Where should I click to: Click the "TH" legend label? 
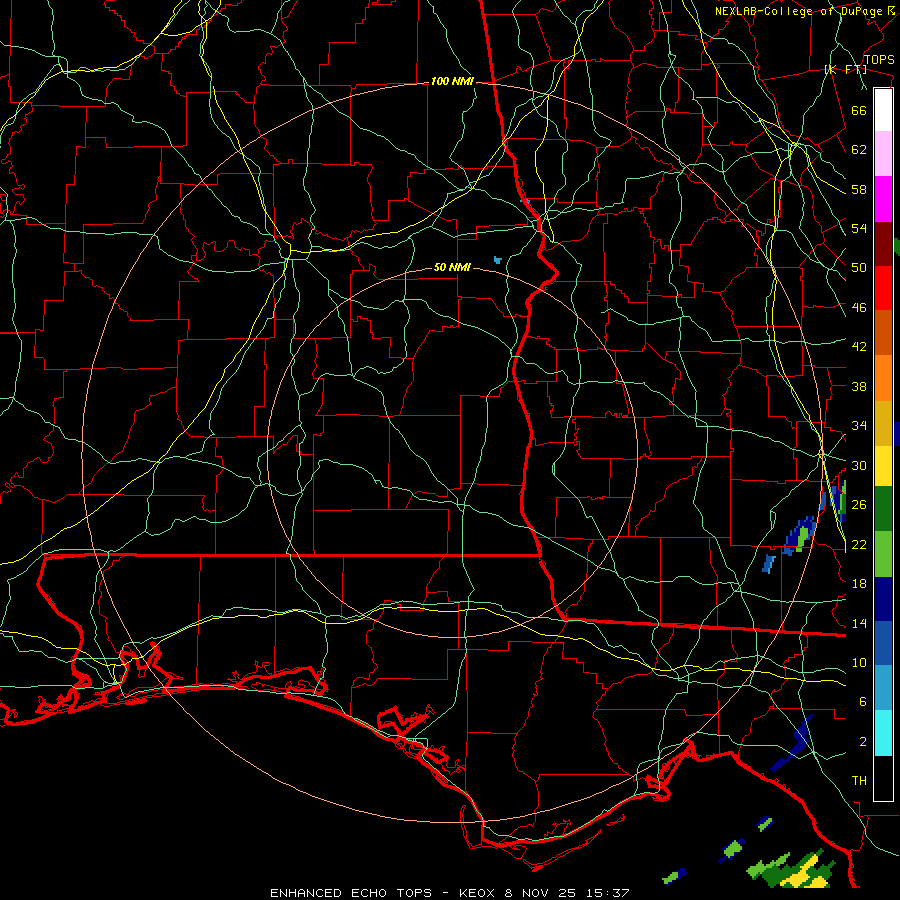[x=859, y=781]
